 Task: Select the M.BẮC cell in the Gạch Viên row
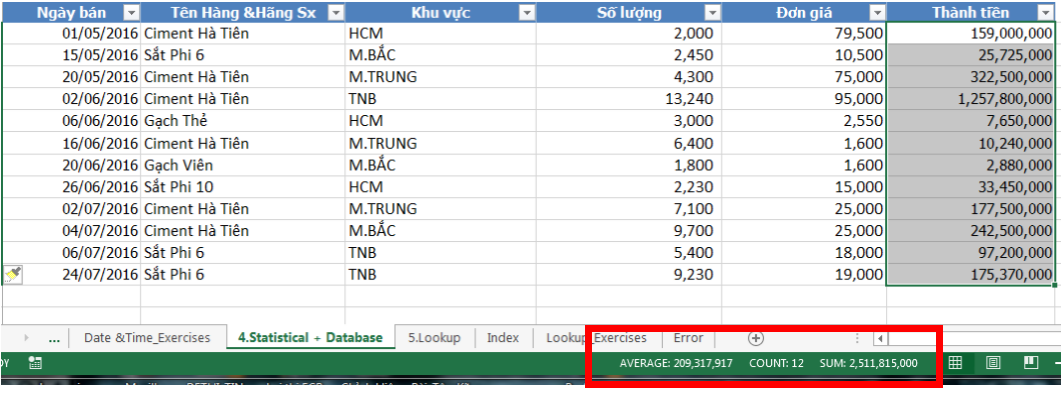440,165
